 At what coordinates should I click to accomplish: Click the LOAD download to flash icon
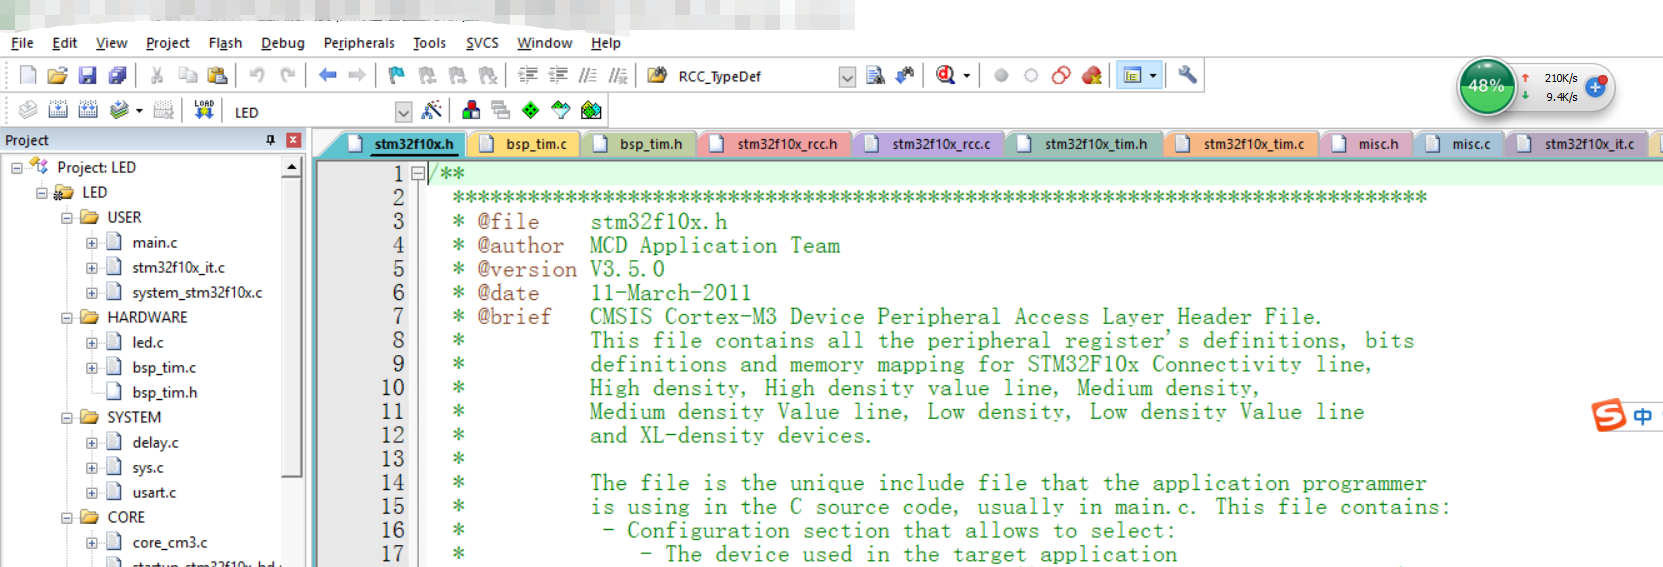coord(204,110)
